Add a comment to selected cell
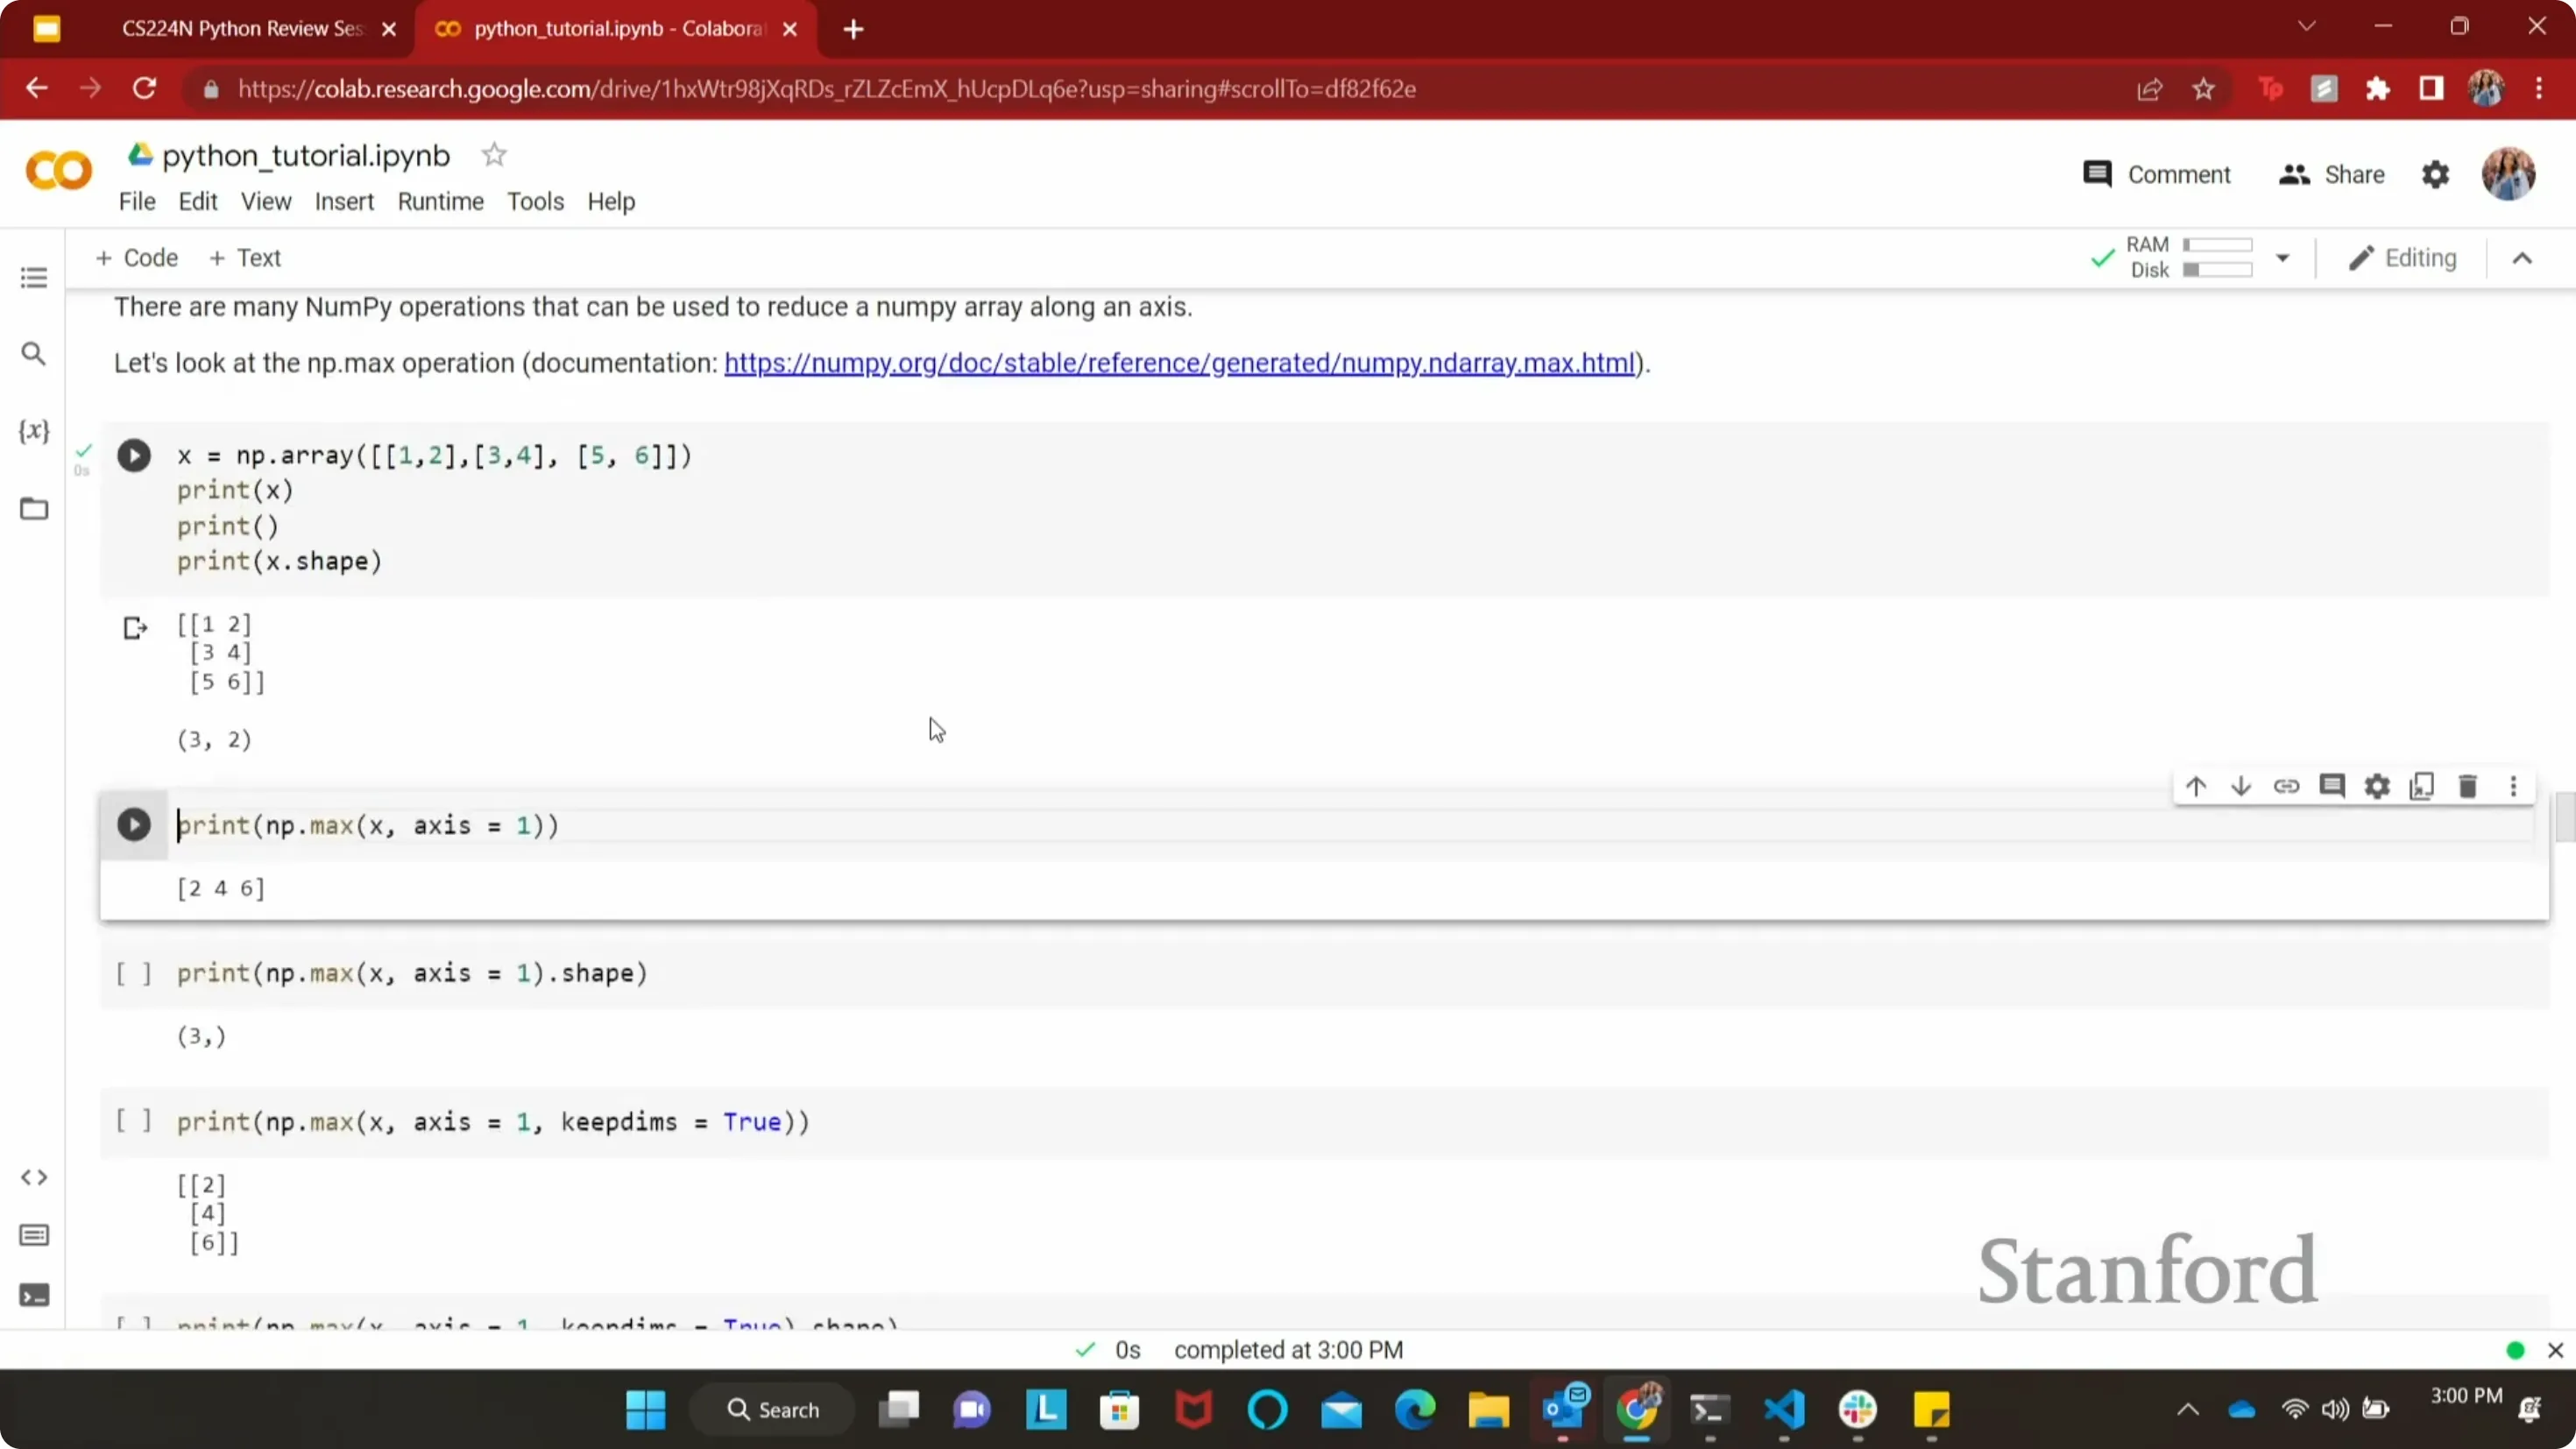 pyautogui.click(x=2332, y=786)
